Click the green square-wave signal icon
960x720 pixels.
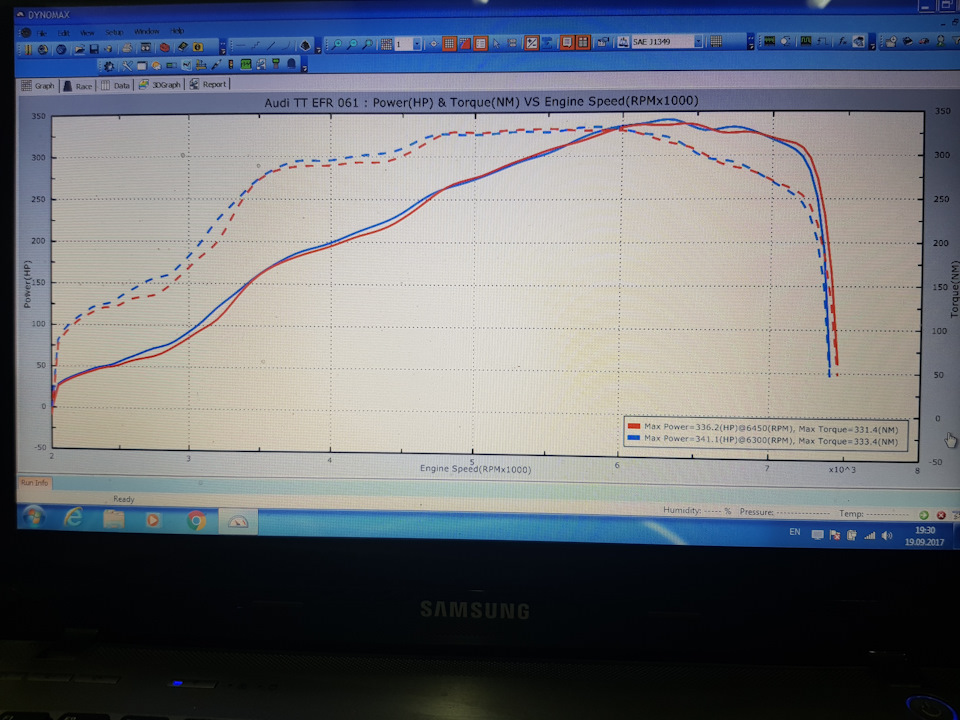806,42
